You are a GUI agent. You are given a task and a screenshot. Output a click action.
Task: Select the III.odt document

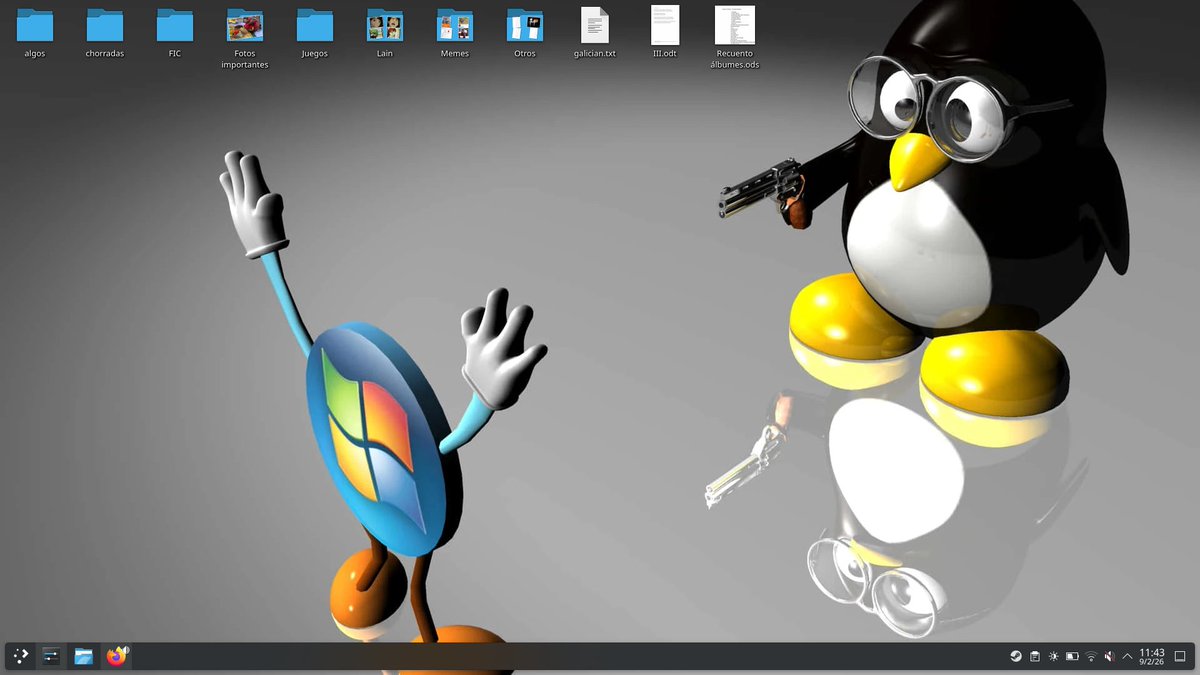click(x=665, y=32)
